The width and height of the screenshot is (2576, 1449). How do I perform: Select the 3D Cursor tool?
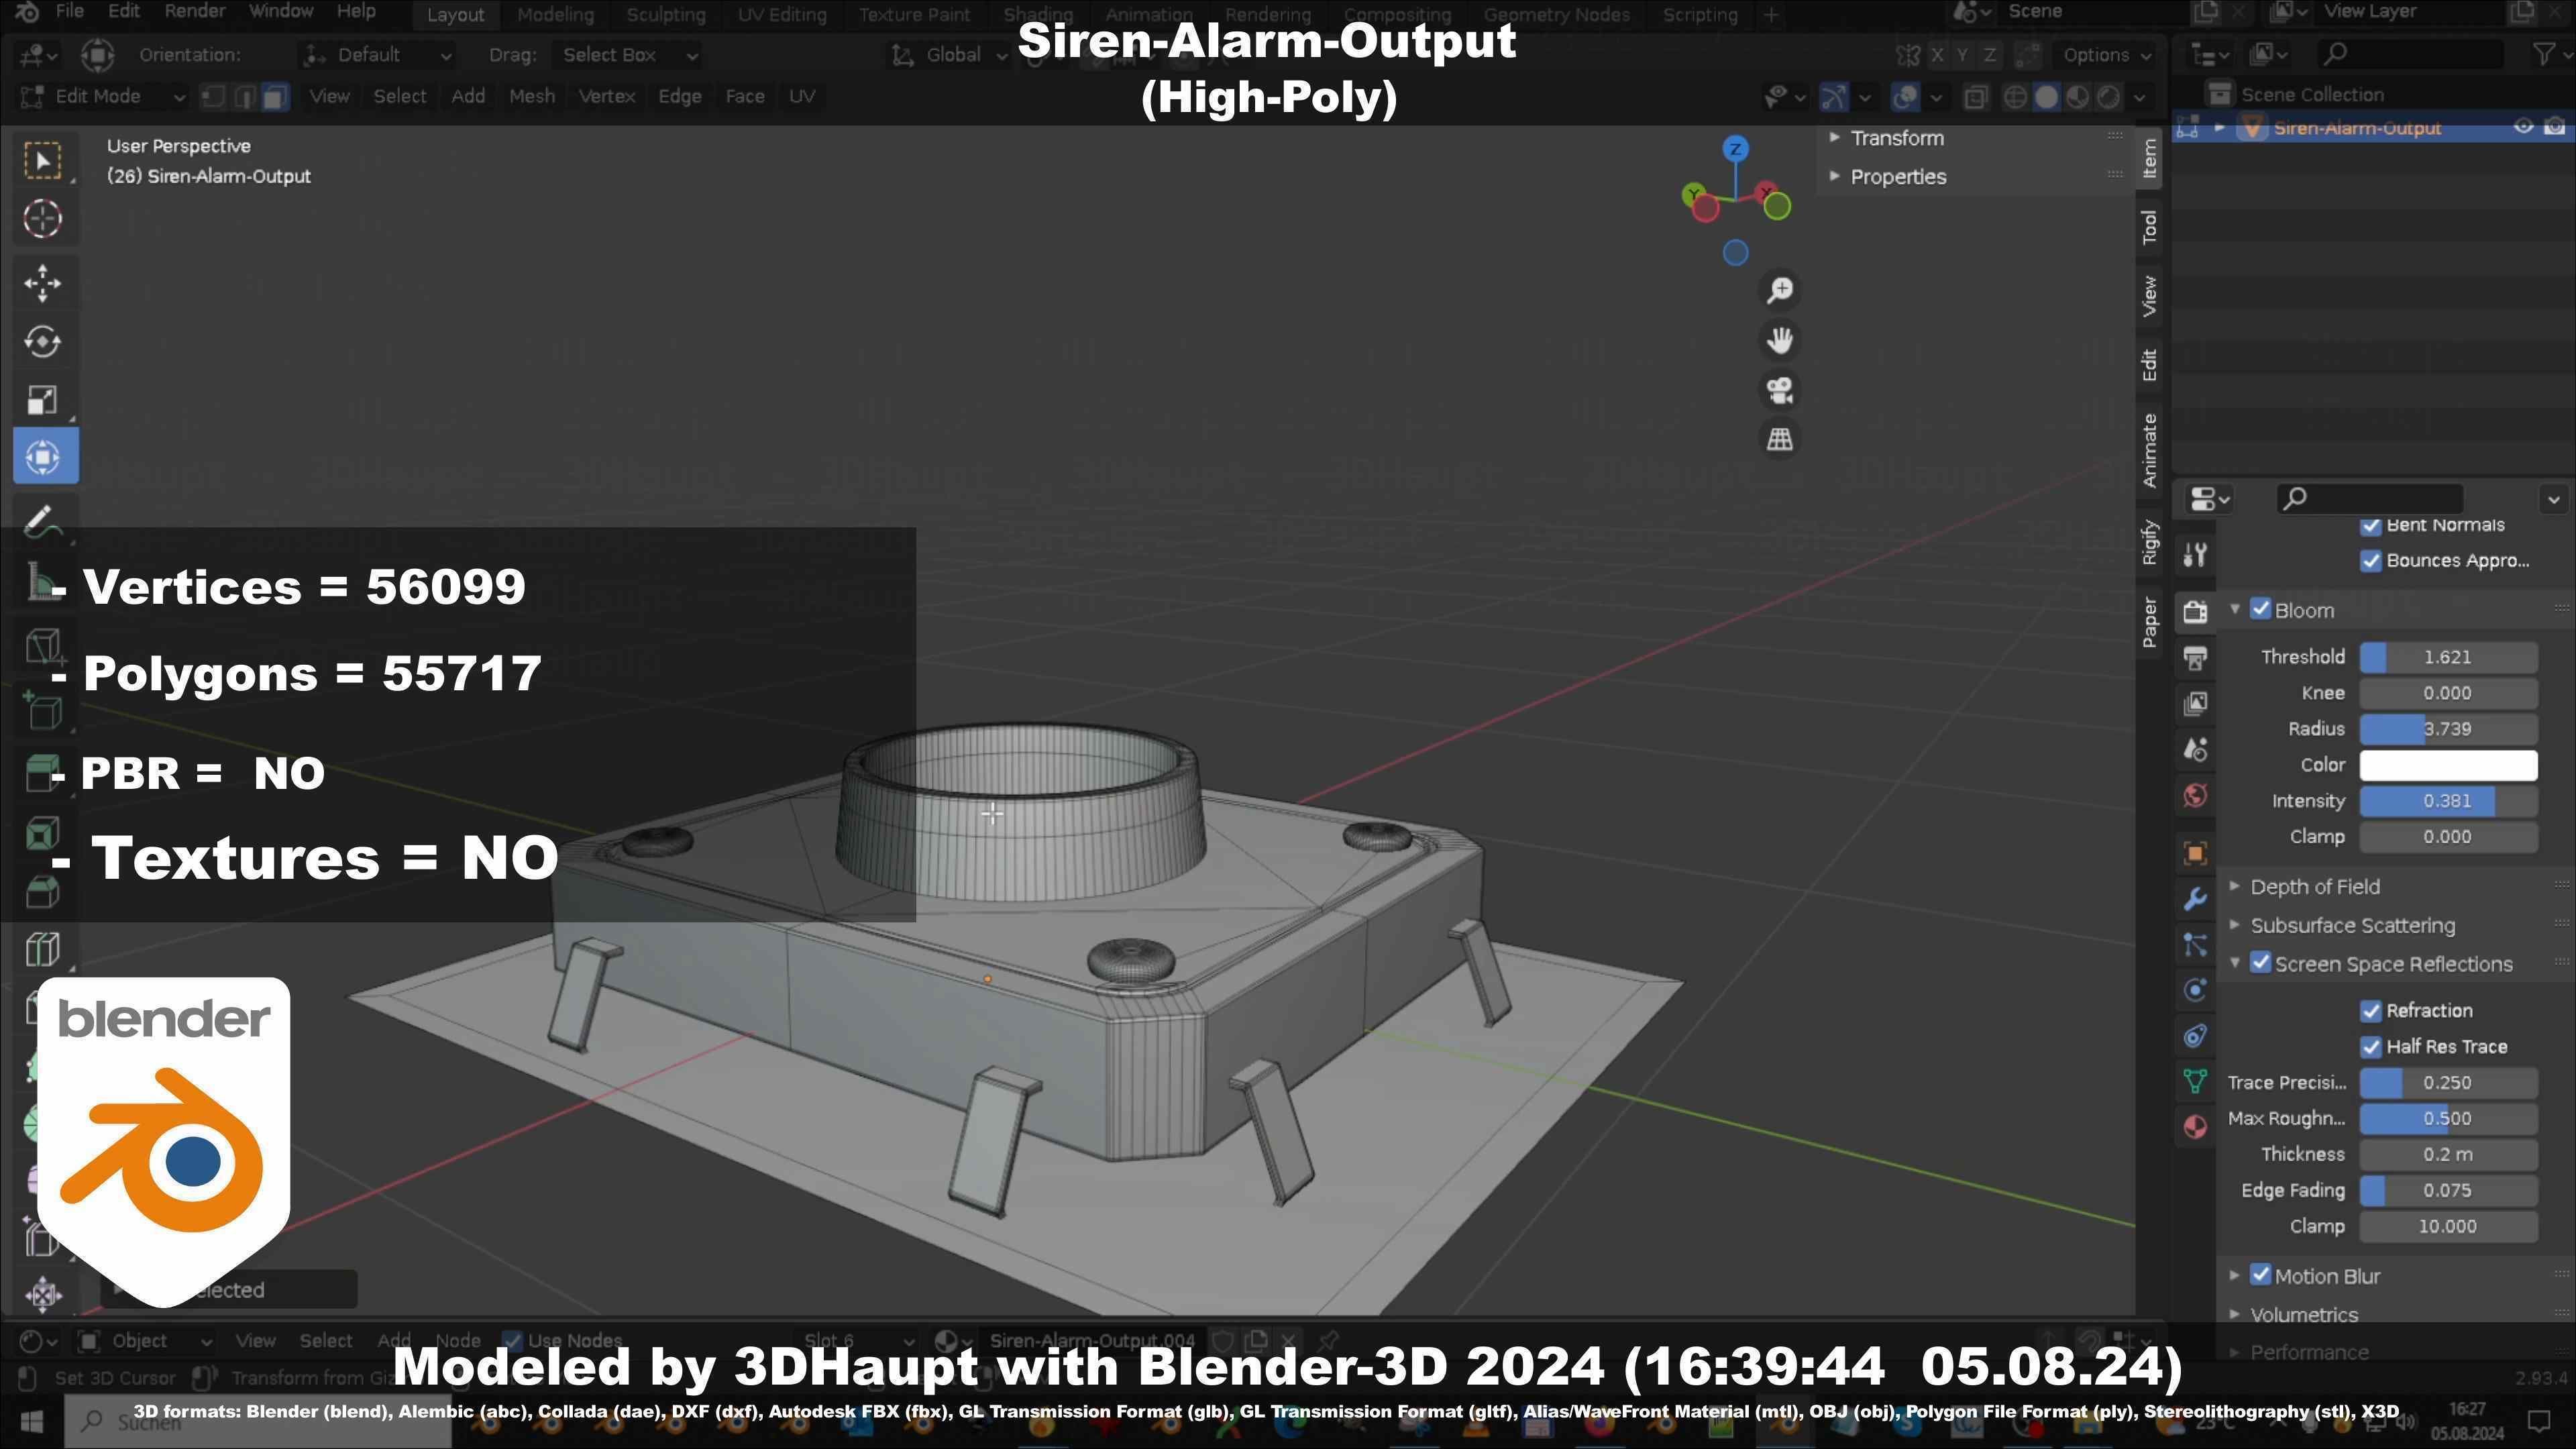point(43,219)
